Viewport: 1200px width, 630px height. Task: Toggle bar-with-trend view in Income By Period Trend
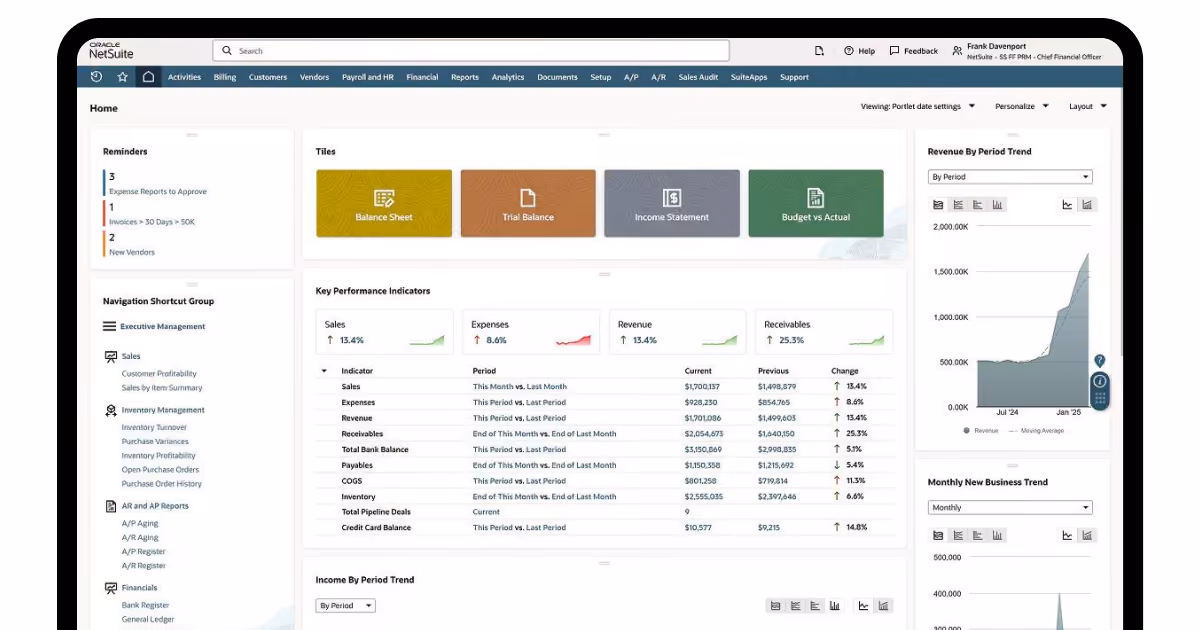click(x=884, y=606)
